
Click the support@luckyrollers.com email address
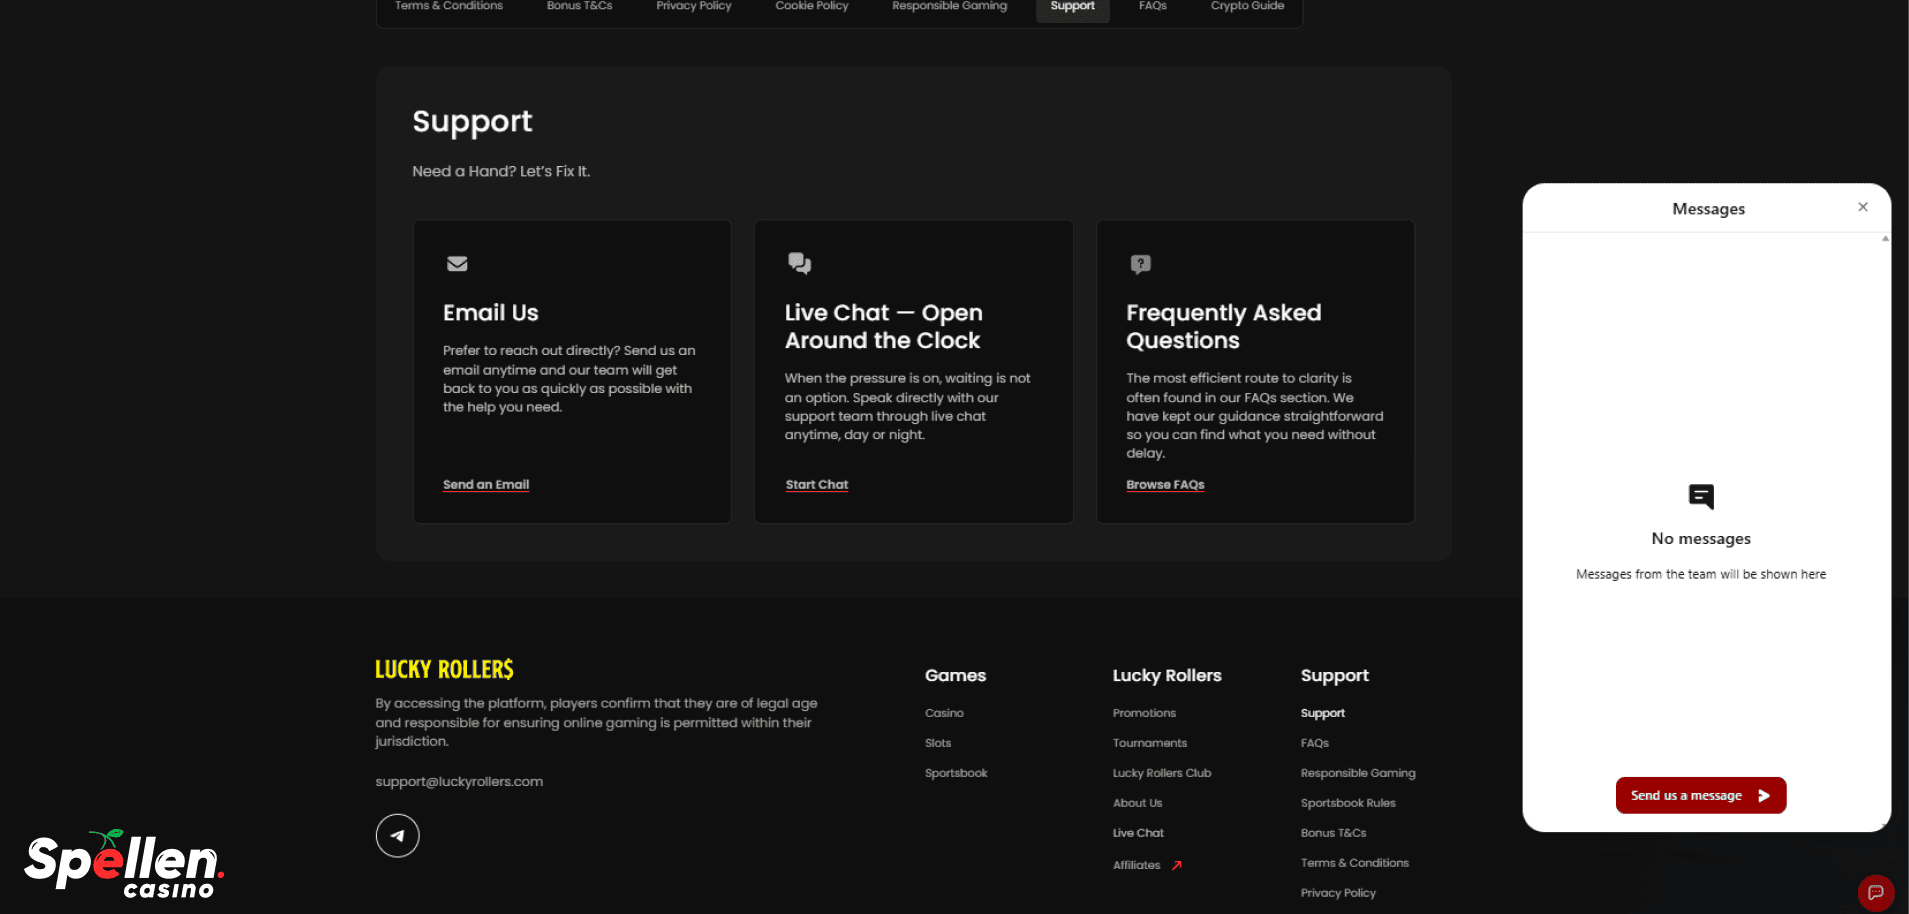459,782
